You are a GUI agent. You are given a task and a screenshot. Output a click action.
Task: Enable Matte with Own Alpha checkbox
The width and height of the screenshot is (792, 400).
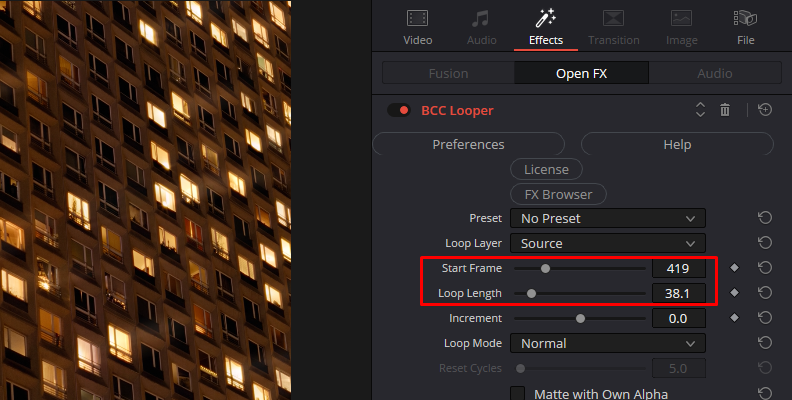(517, 393)
